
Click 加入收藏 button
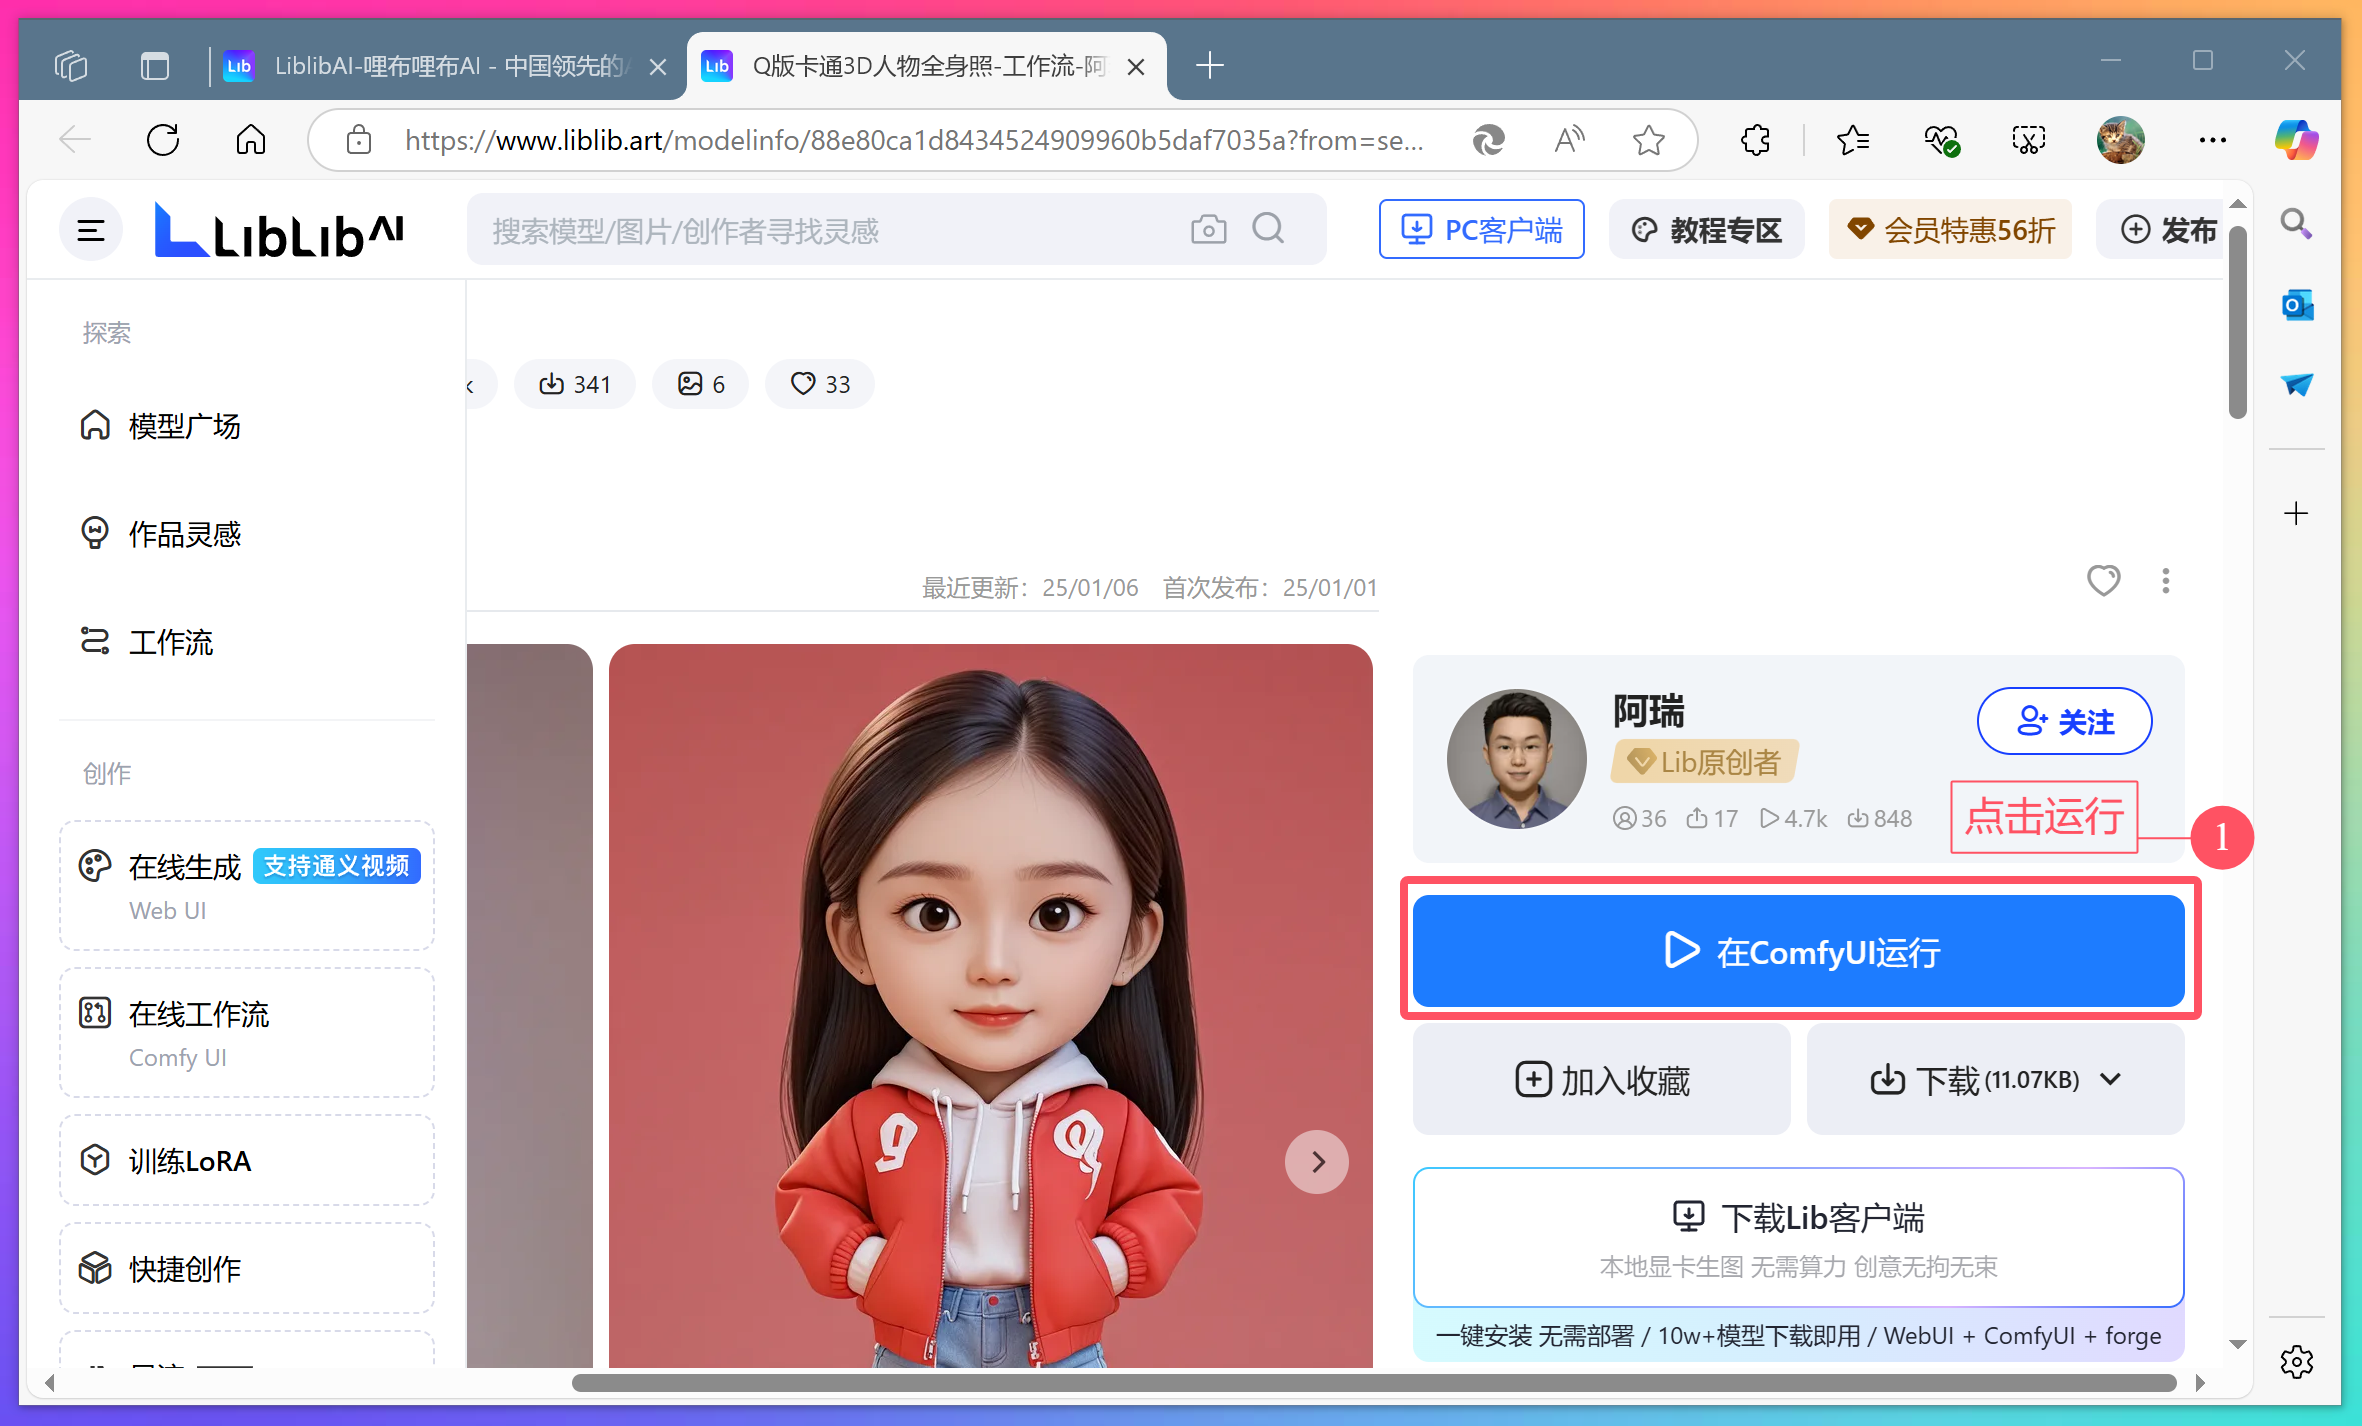pos(1601,1080)
